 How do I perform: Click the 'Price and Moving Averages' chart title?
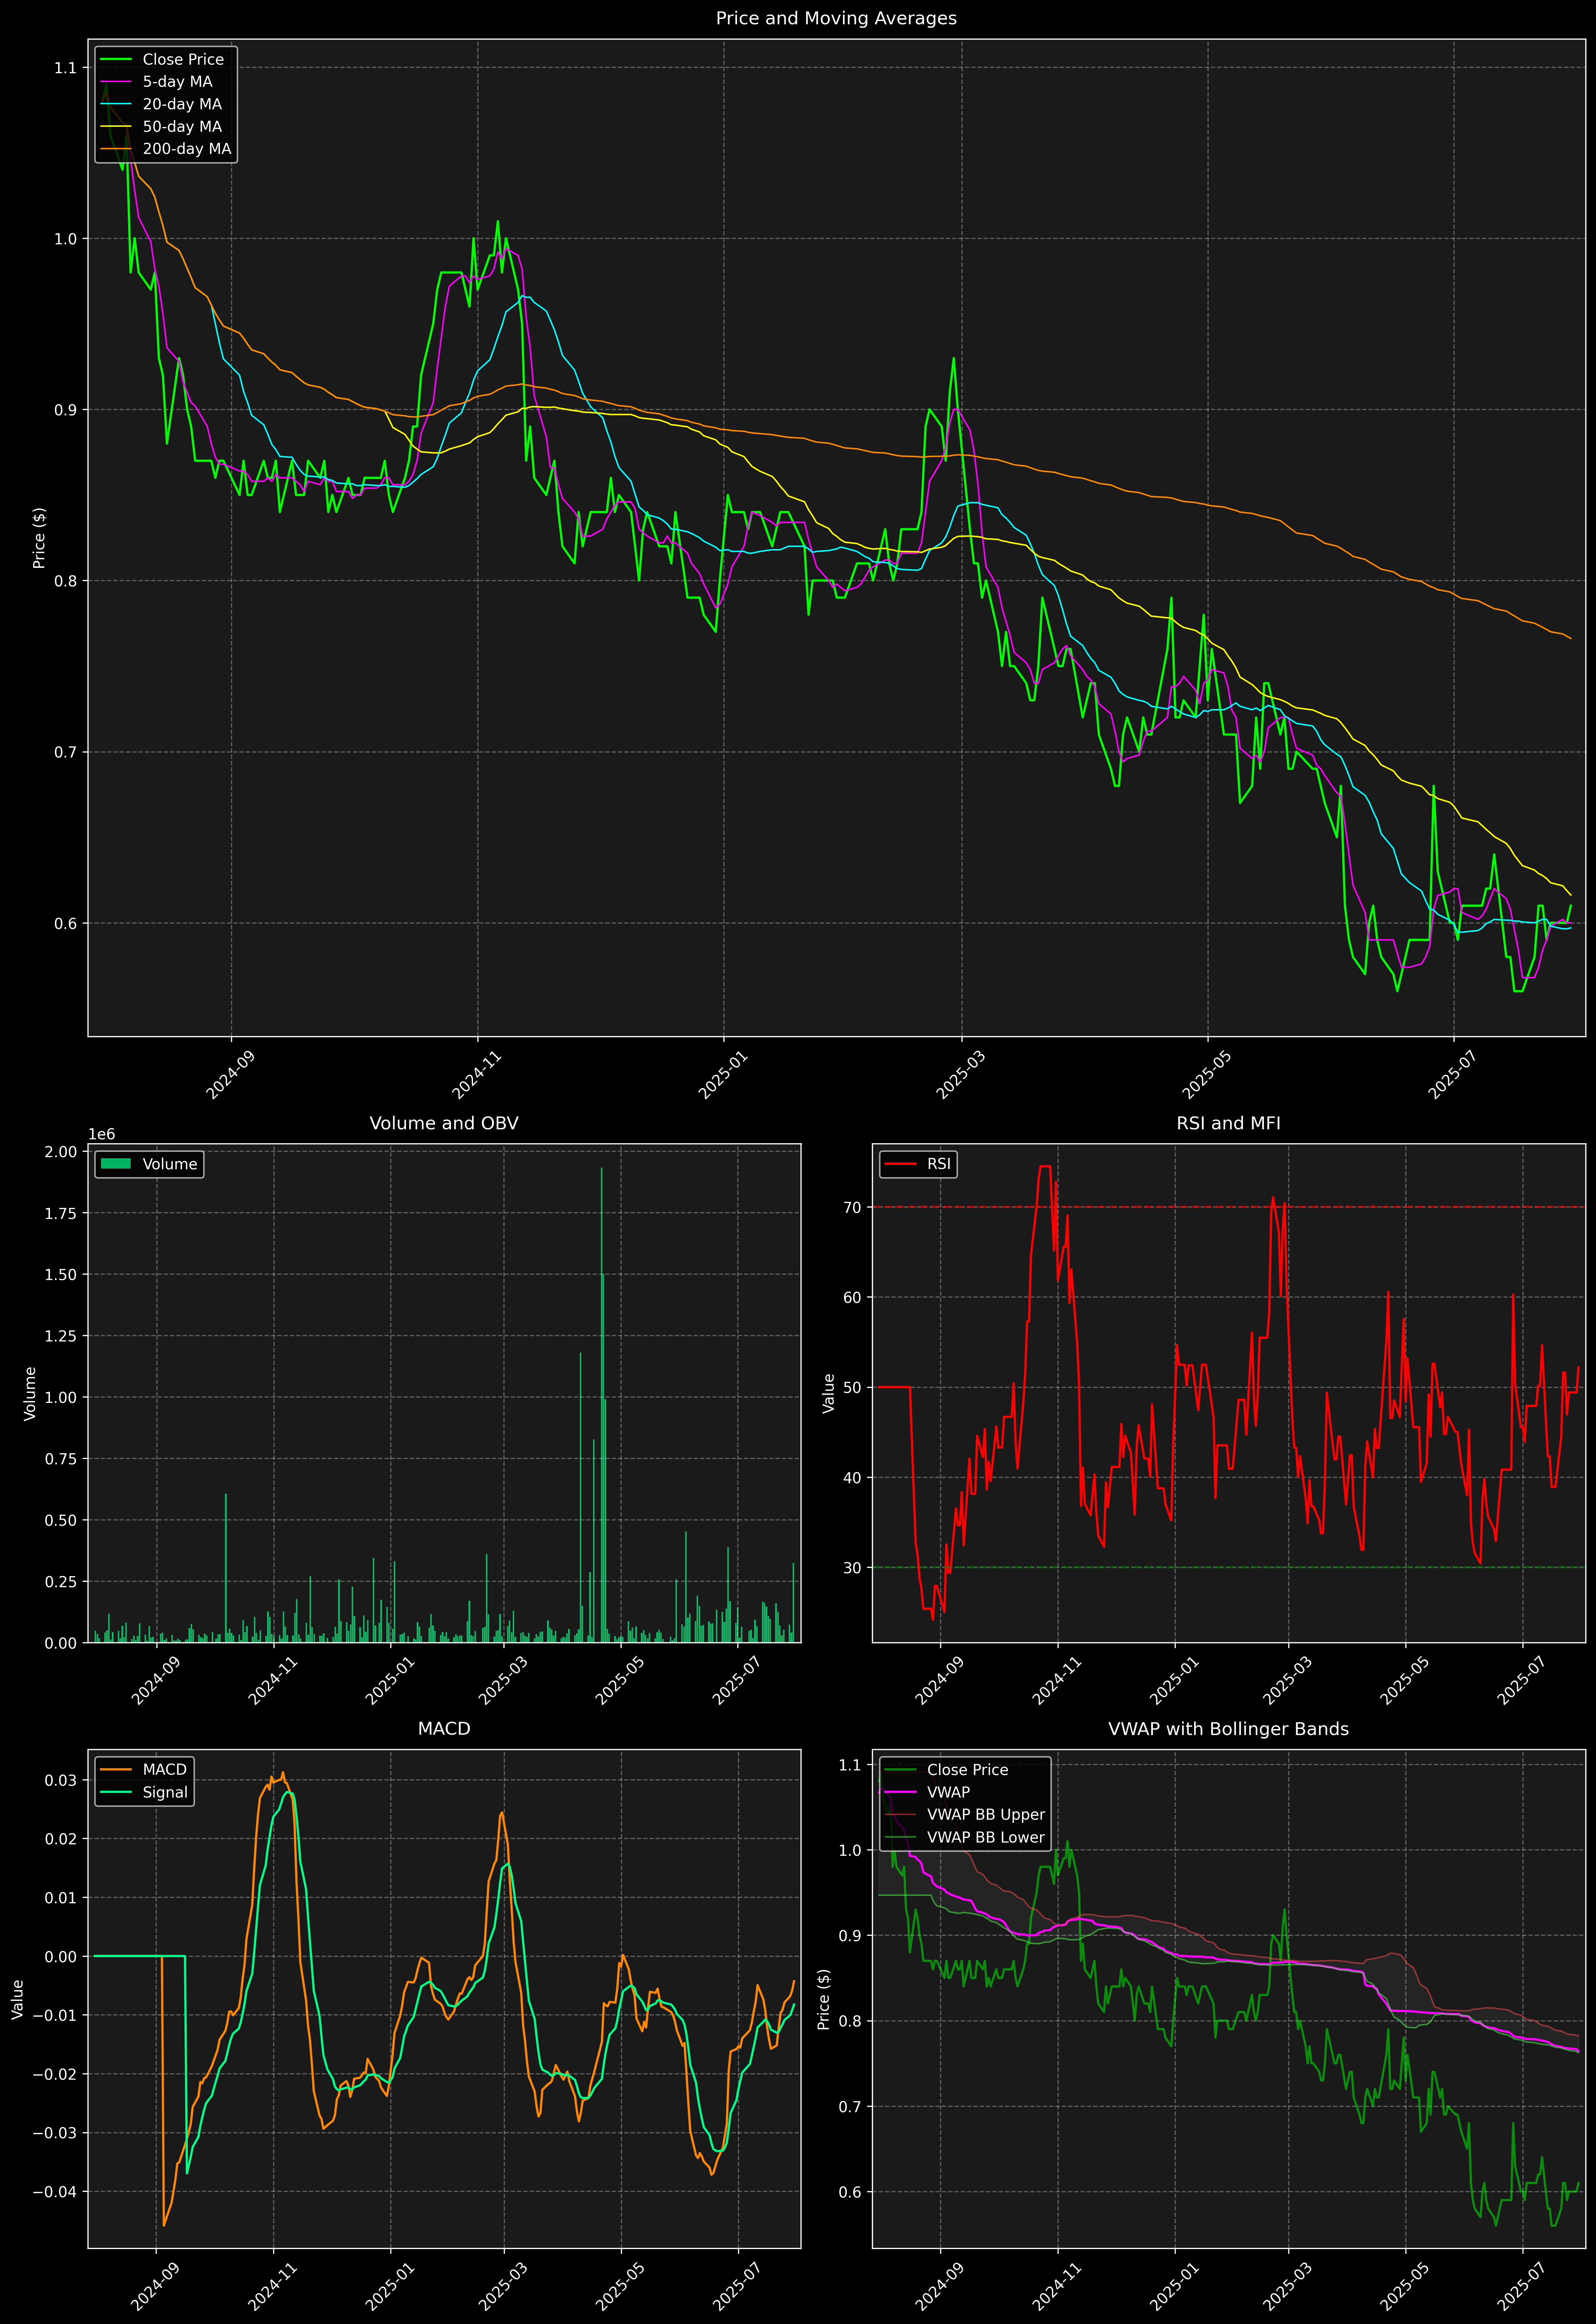(836, 18)
